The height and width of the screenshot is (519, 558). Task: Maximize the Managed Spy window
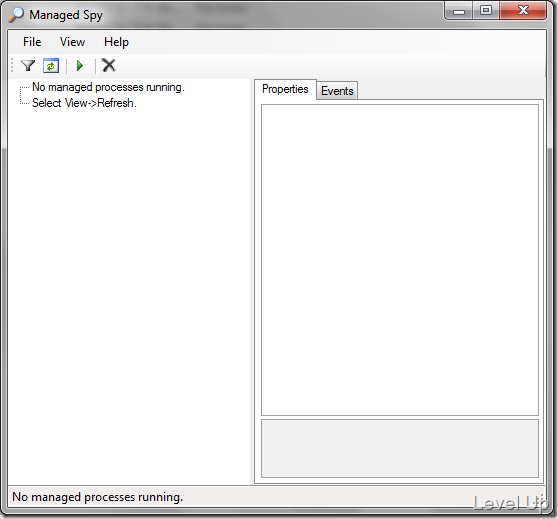pyautogui.click(x=486, y=10)
